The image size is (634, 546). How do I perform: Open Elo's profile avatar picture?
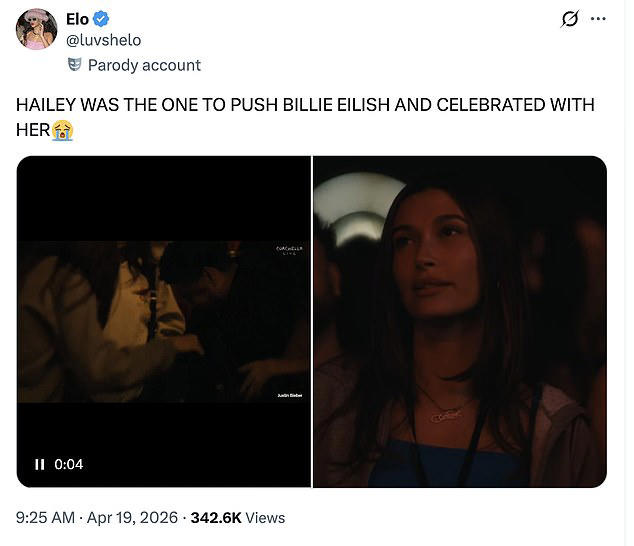click(x=36, y=29)
